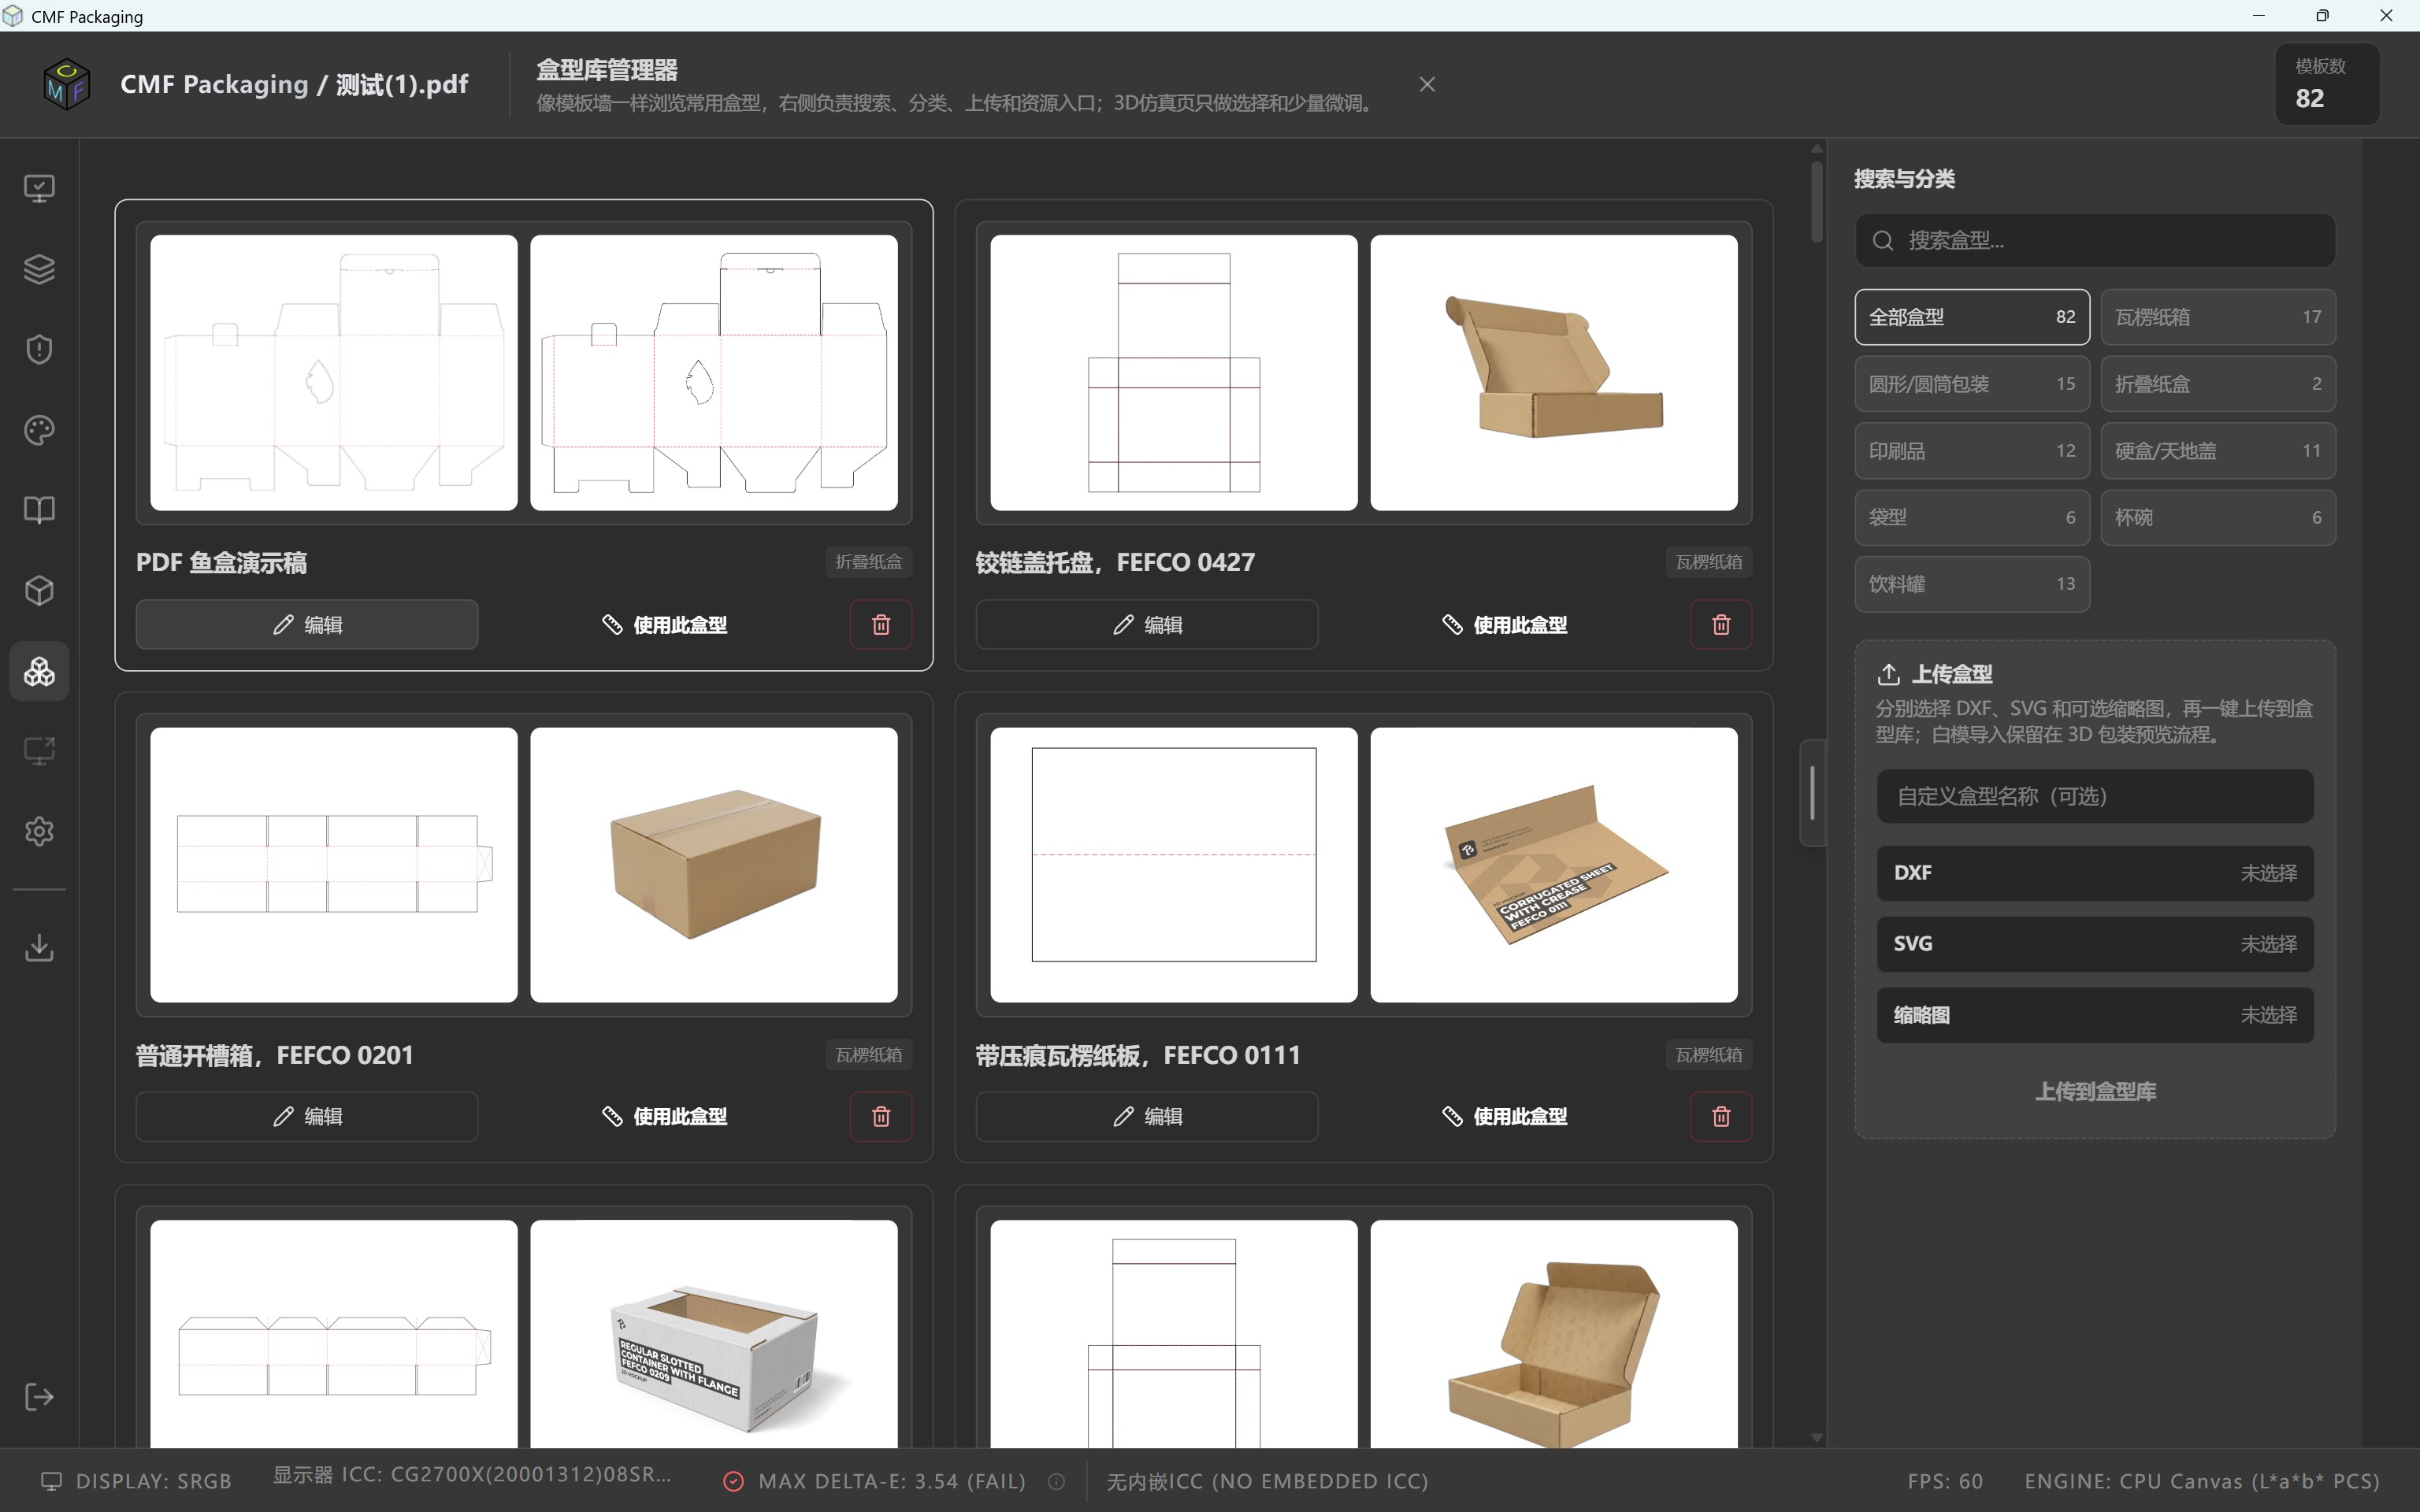
Task: Filter by 瓦楞纸箱 category
Action: pos(2218,317)
